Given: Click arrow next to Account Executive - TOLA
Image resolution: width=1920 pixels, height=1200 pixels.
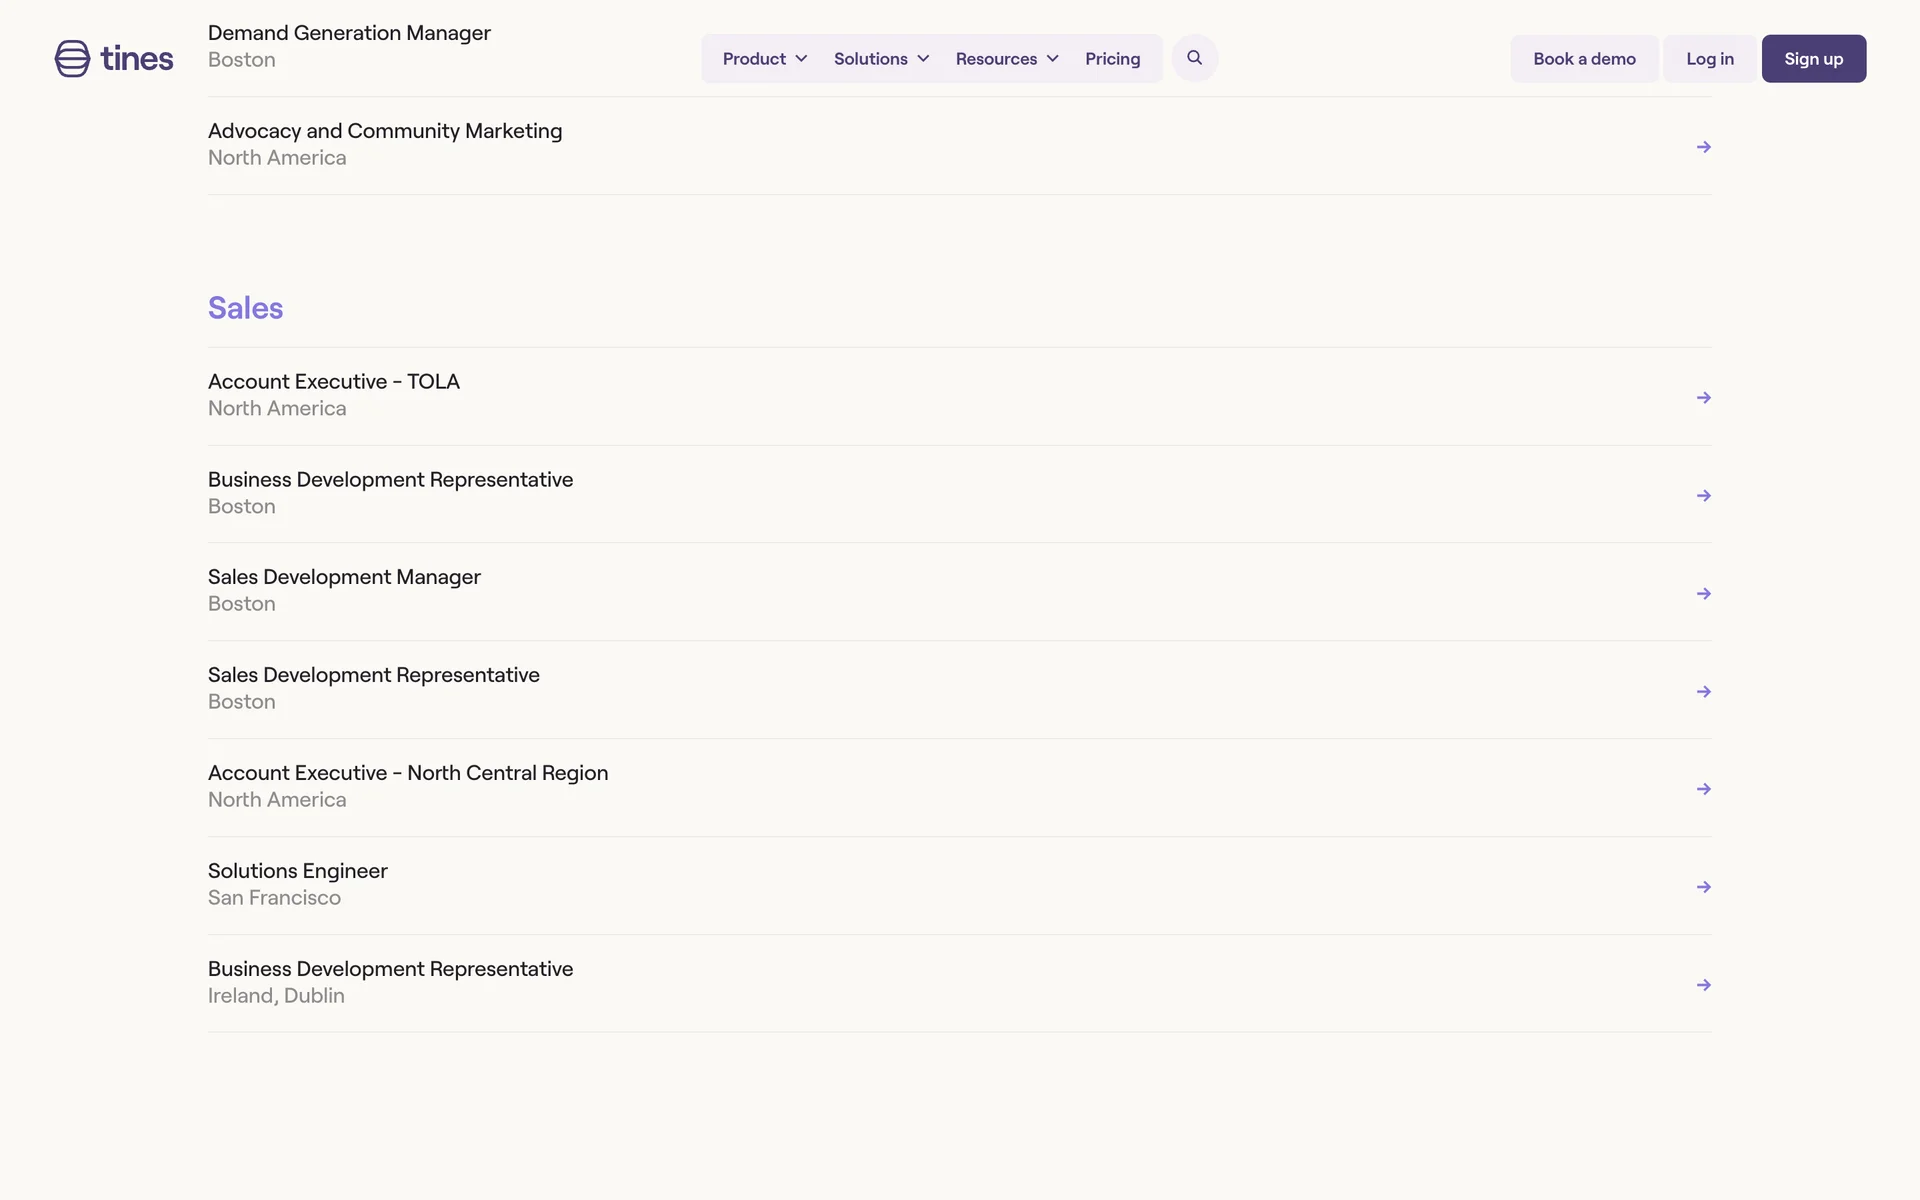Looking at the screenshot, I should 1703,398.
